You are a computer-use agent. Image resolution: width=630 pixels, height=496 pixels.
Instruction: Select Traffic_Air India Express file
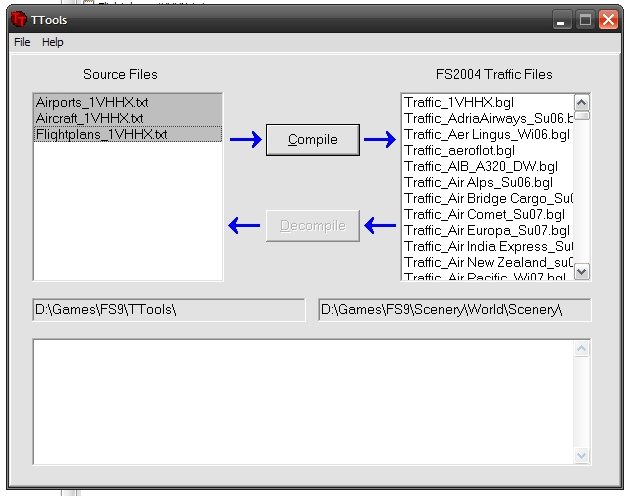pyautogui.click(x=488, y=246)
